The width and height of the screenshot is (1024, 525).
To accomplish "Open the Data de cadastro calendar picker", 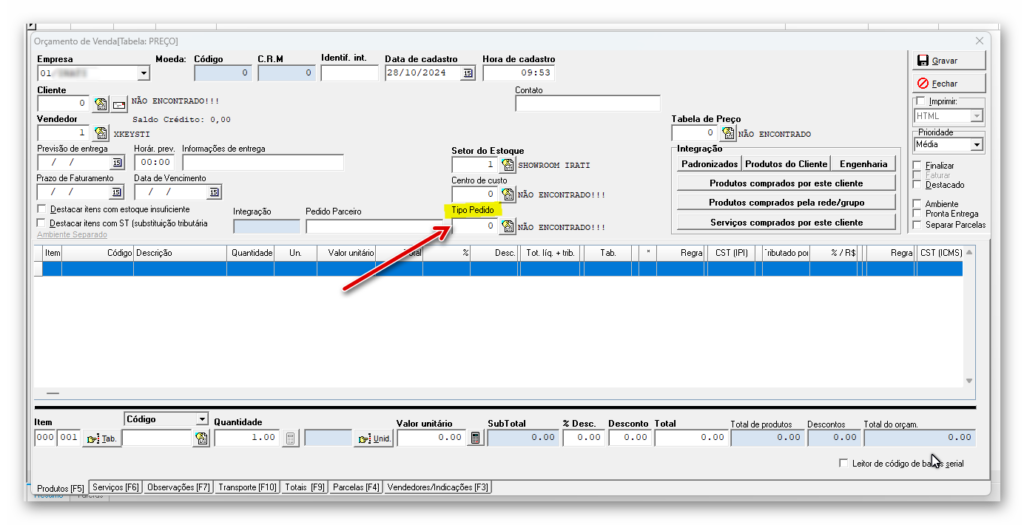I will [x=468, y=73].
